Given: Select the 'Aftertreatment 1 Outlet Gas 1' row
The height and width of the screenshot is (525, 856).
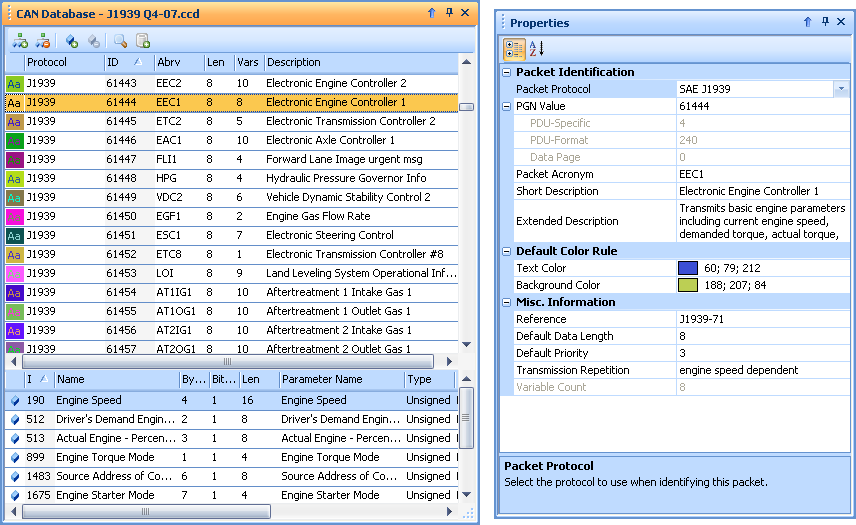Looking at the screenshot, I should [x=231, y=311].
